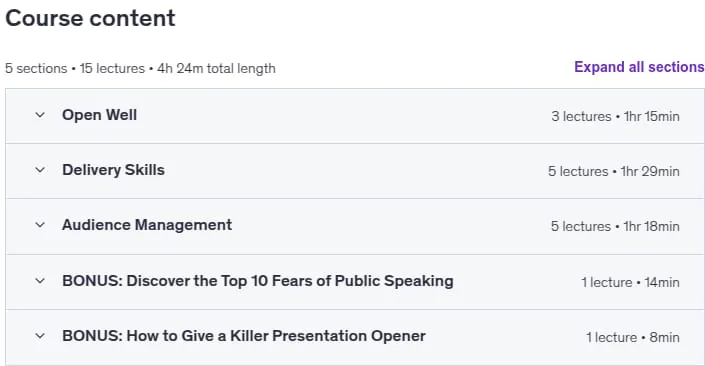The height and width of the screenshot is (366, 705).
Task: Click the 1 lecture 8min label
Action: point(633,337)
